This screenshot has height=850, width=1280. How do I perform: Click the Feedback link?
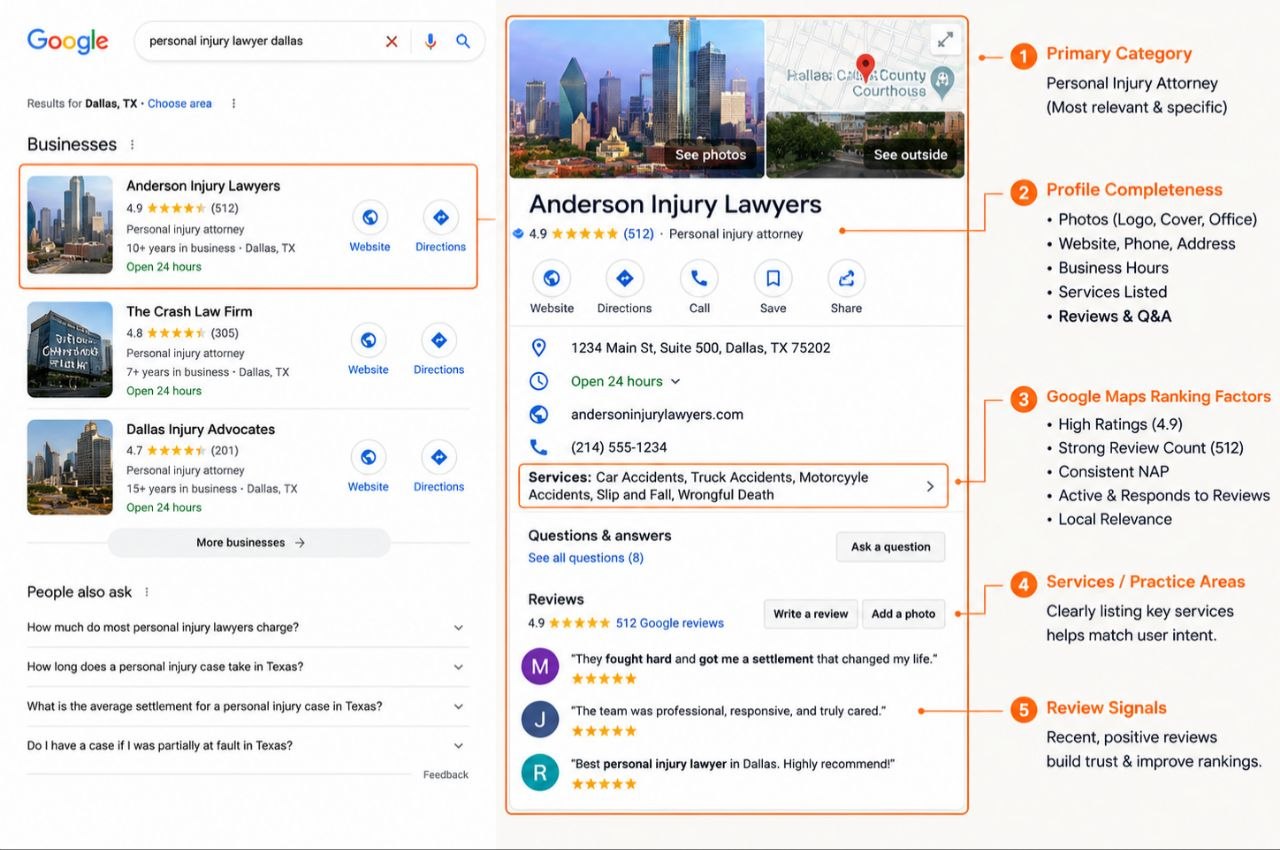pos(446,775)
